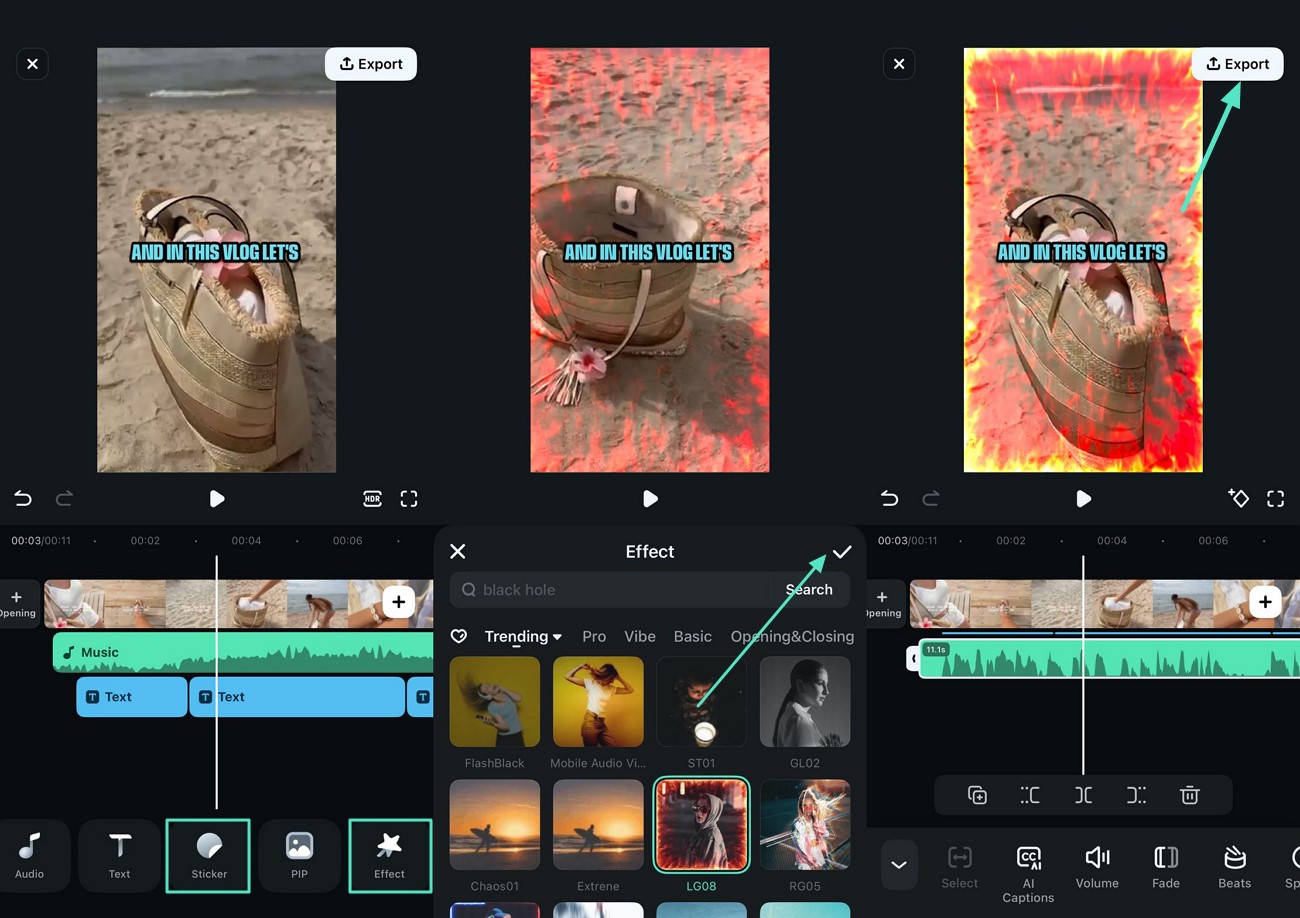Select the ST01 effect thumbnail
Image resolution: width=1300 pixels, height=918 pixels.
(701, 702)
